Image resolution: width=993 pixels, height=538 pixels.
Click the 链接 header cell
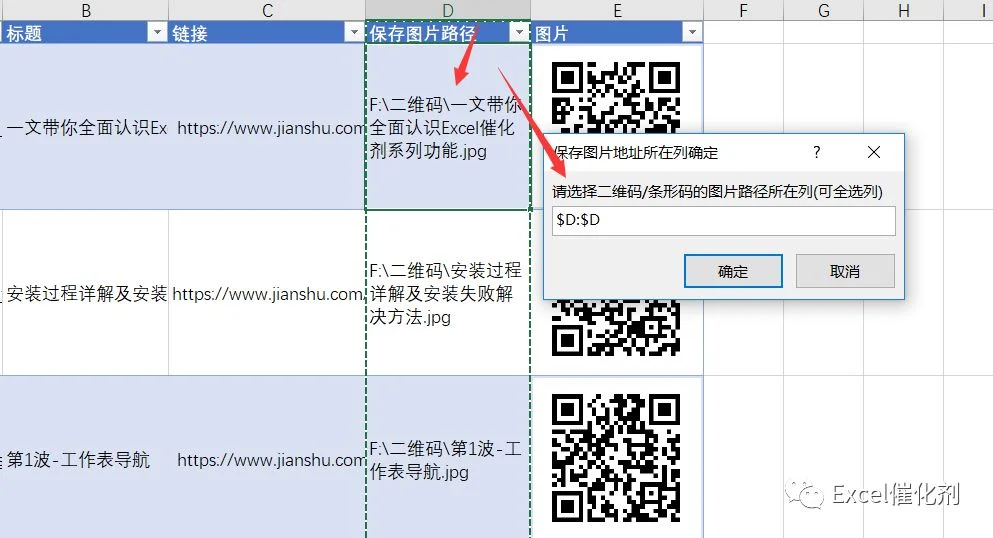point(267,32)
